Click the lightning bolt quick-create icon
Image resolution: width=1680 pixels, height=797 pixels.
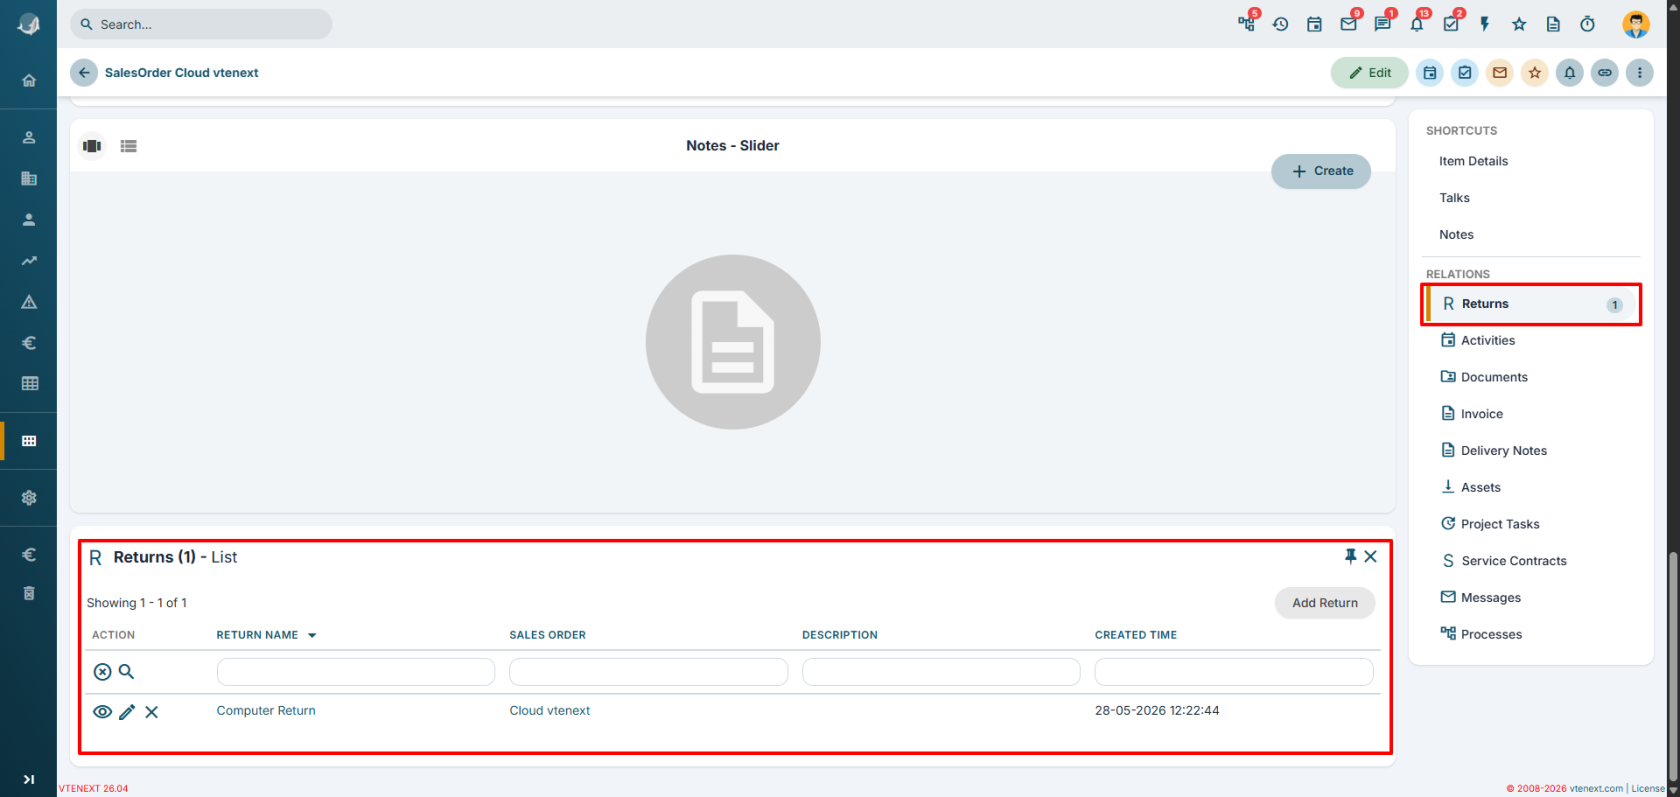(1485, 24)
